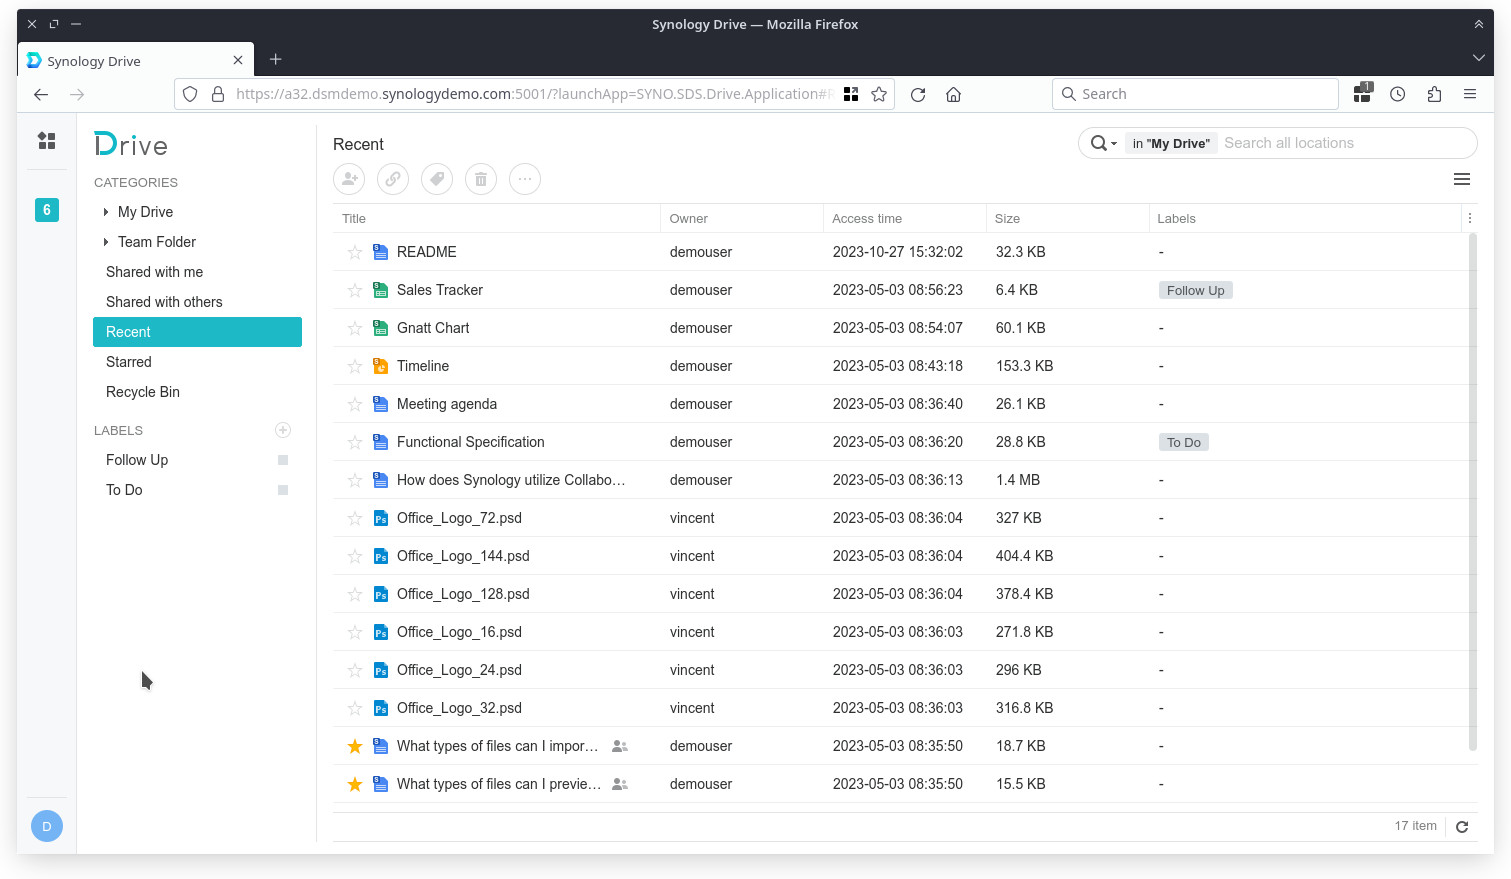This screenshot has width=1511, height=879.
Task: Open a new Firefox tab
Action: click(x=276, y=60)
